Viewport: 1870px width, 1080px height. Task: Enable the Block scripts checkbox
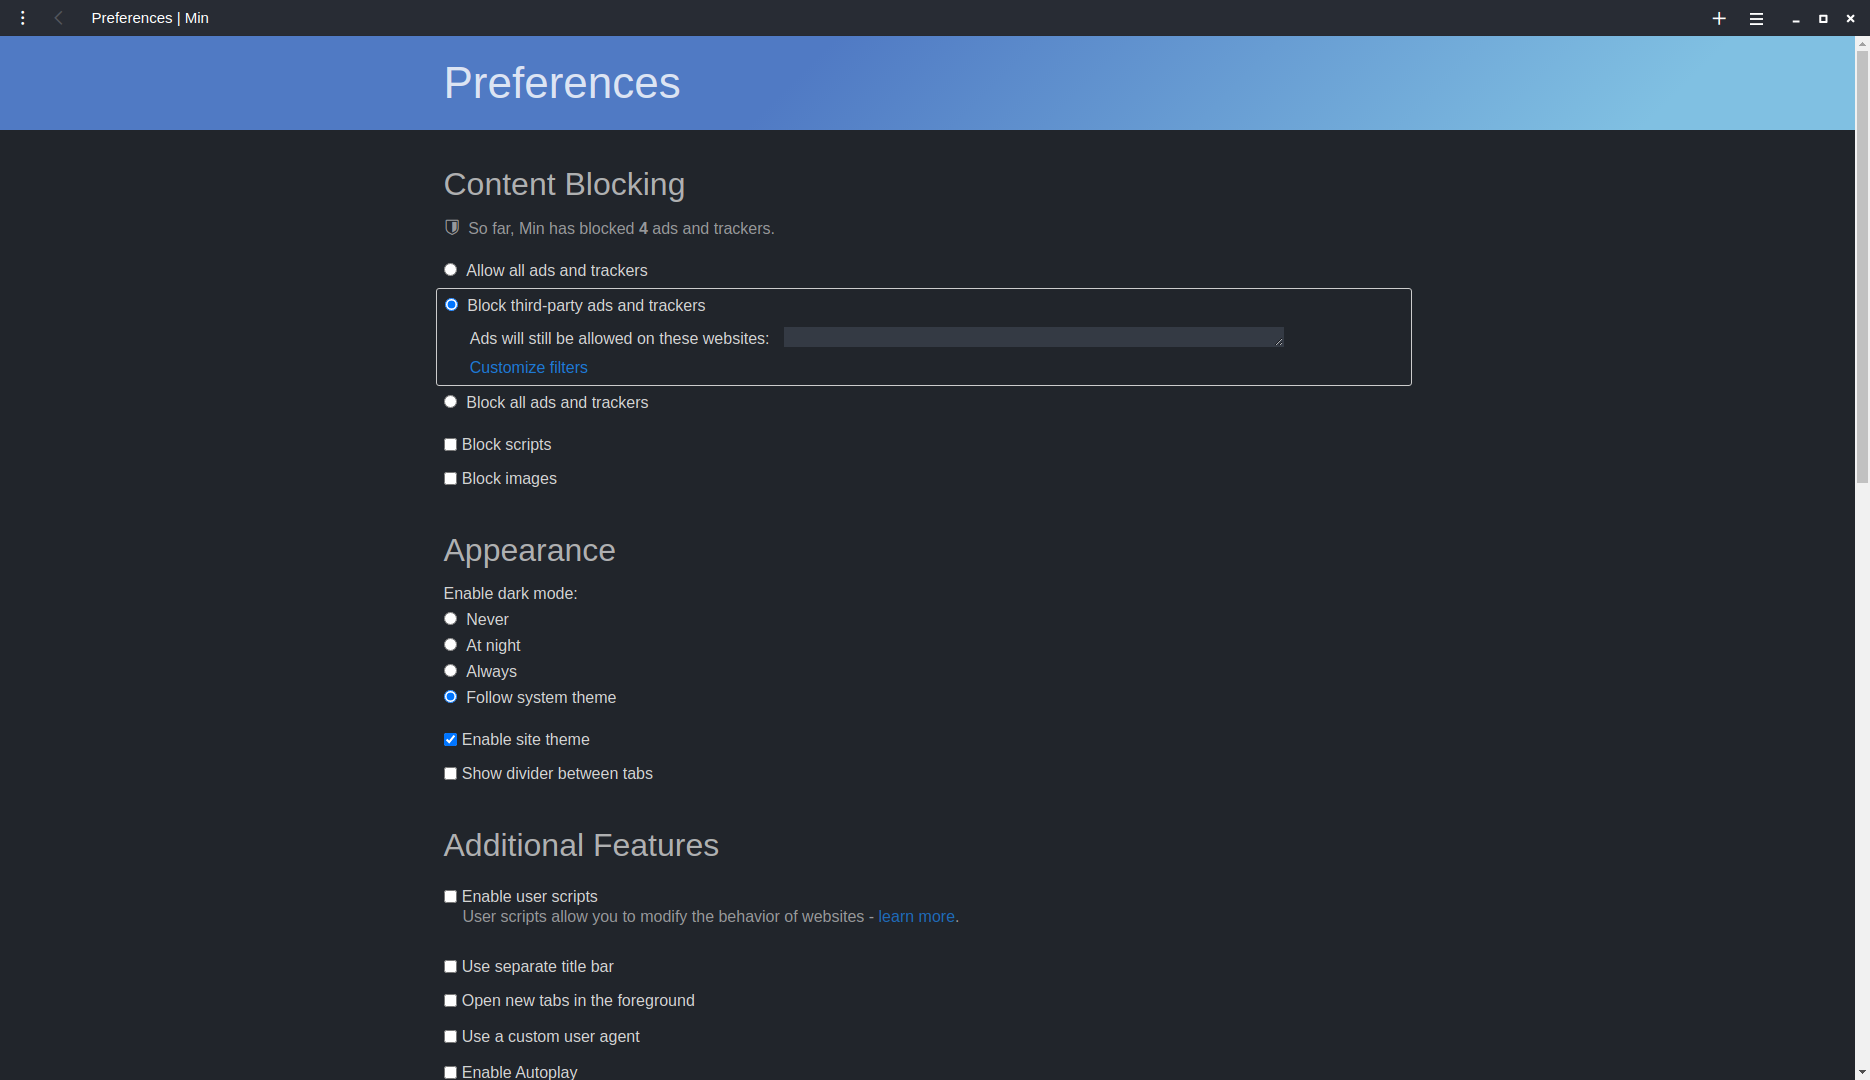click(x=450, y=444)
